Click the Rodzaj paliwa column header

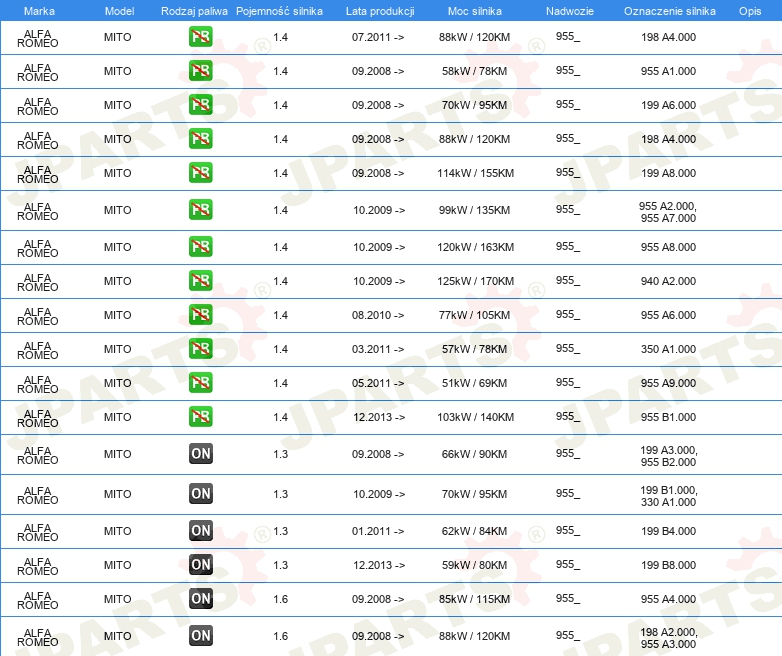tap(194, 11)
